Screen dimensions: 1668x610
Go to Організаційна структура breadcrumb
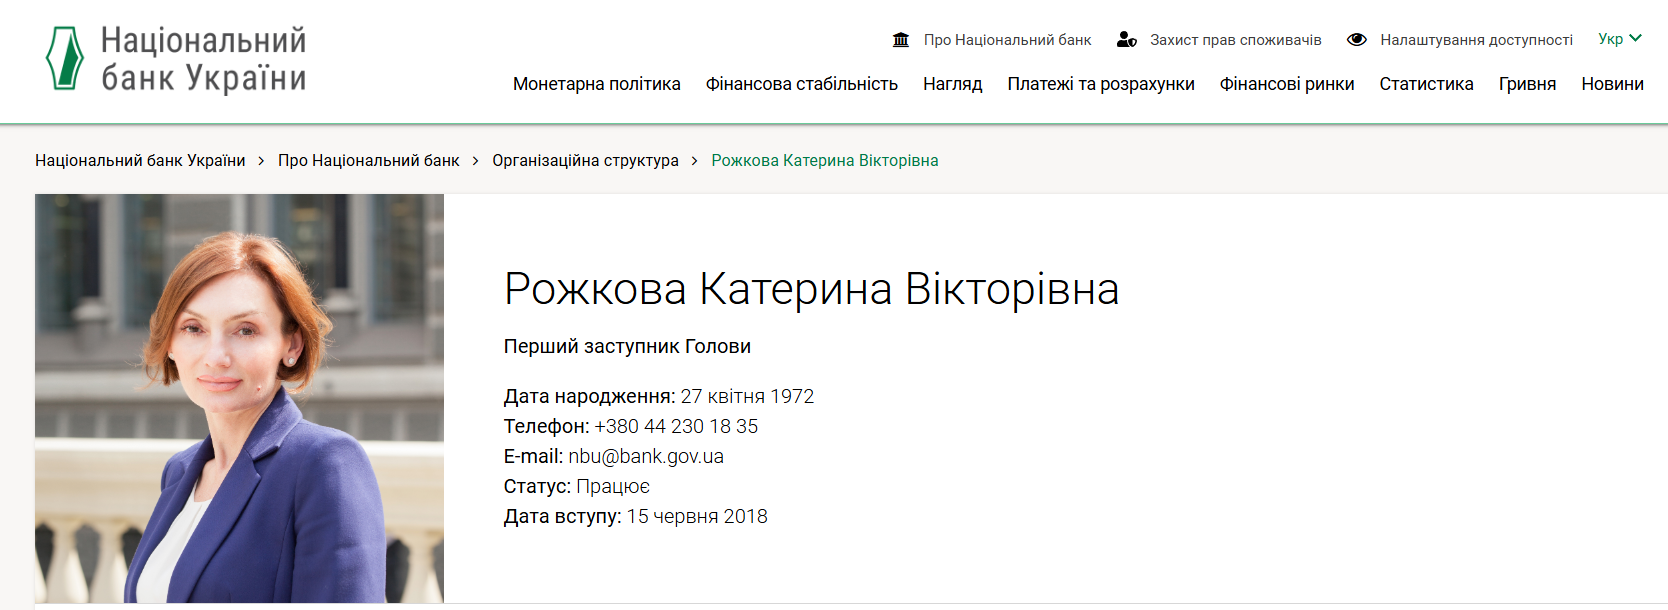585,161
